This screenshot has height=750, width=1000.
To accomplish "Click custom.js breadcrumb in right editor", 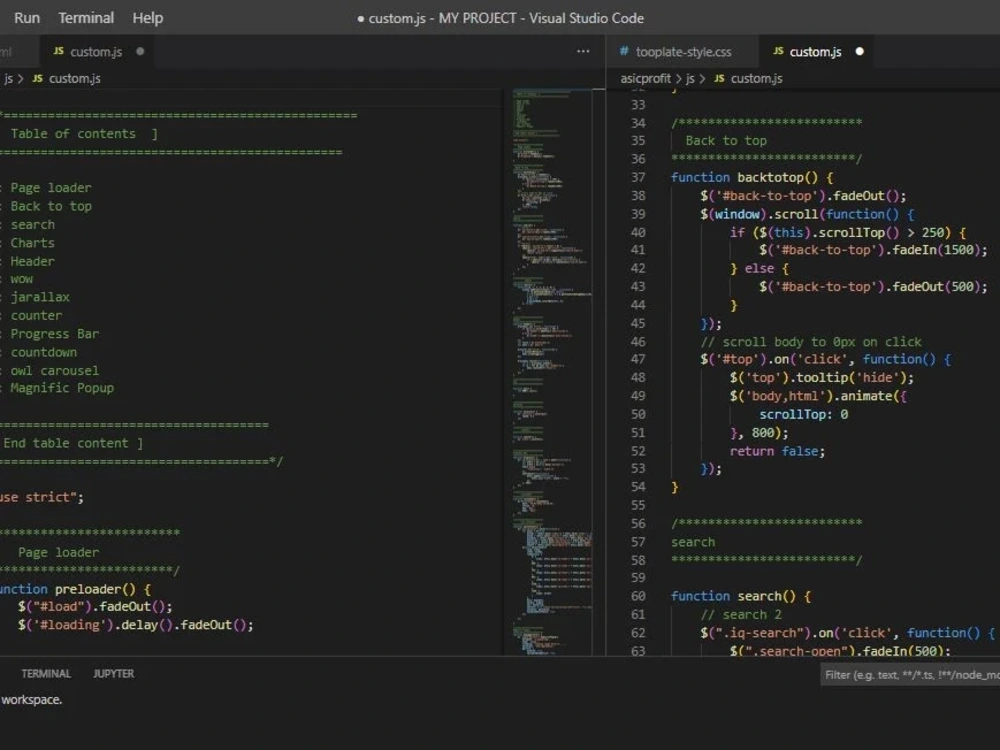I will [x=756, y=78].
